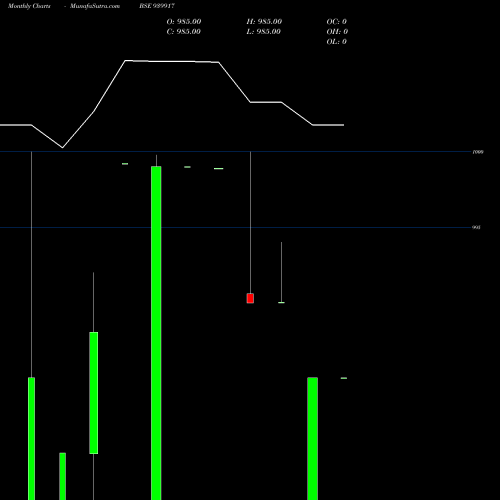This screenshot has width=500, height=500.
Task: Click the "OL: 0" readout
Action: [337, 42]
